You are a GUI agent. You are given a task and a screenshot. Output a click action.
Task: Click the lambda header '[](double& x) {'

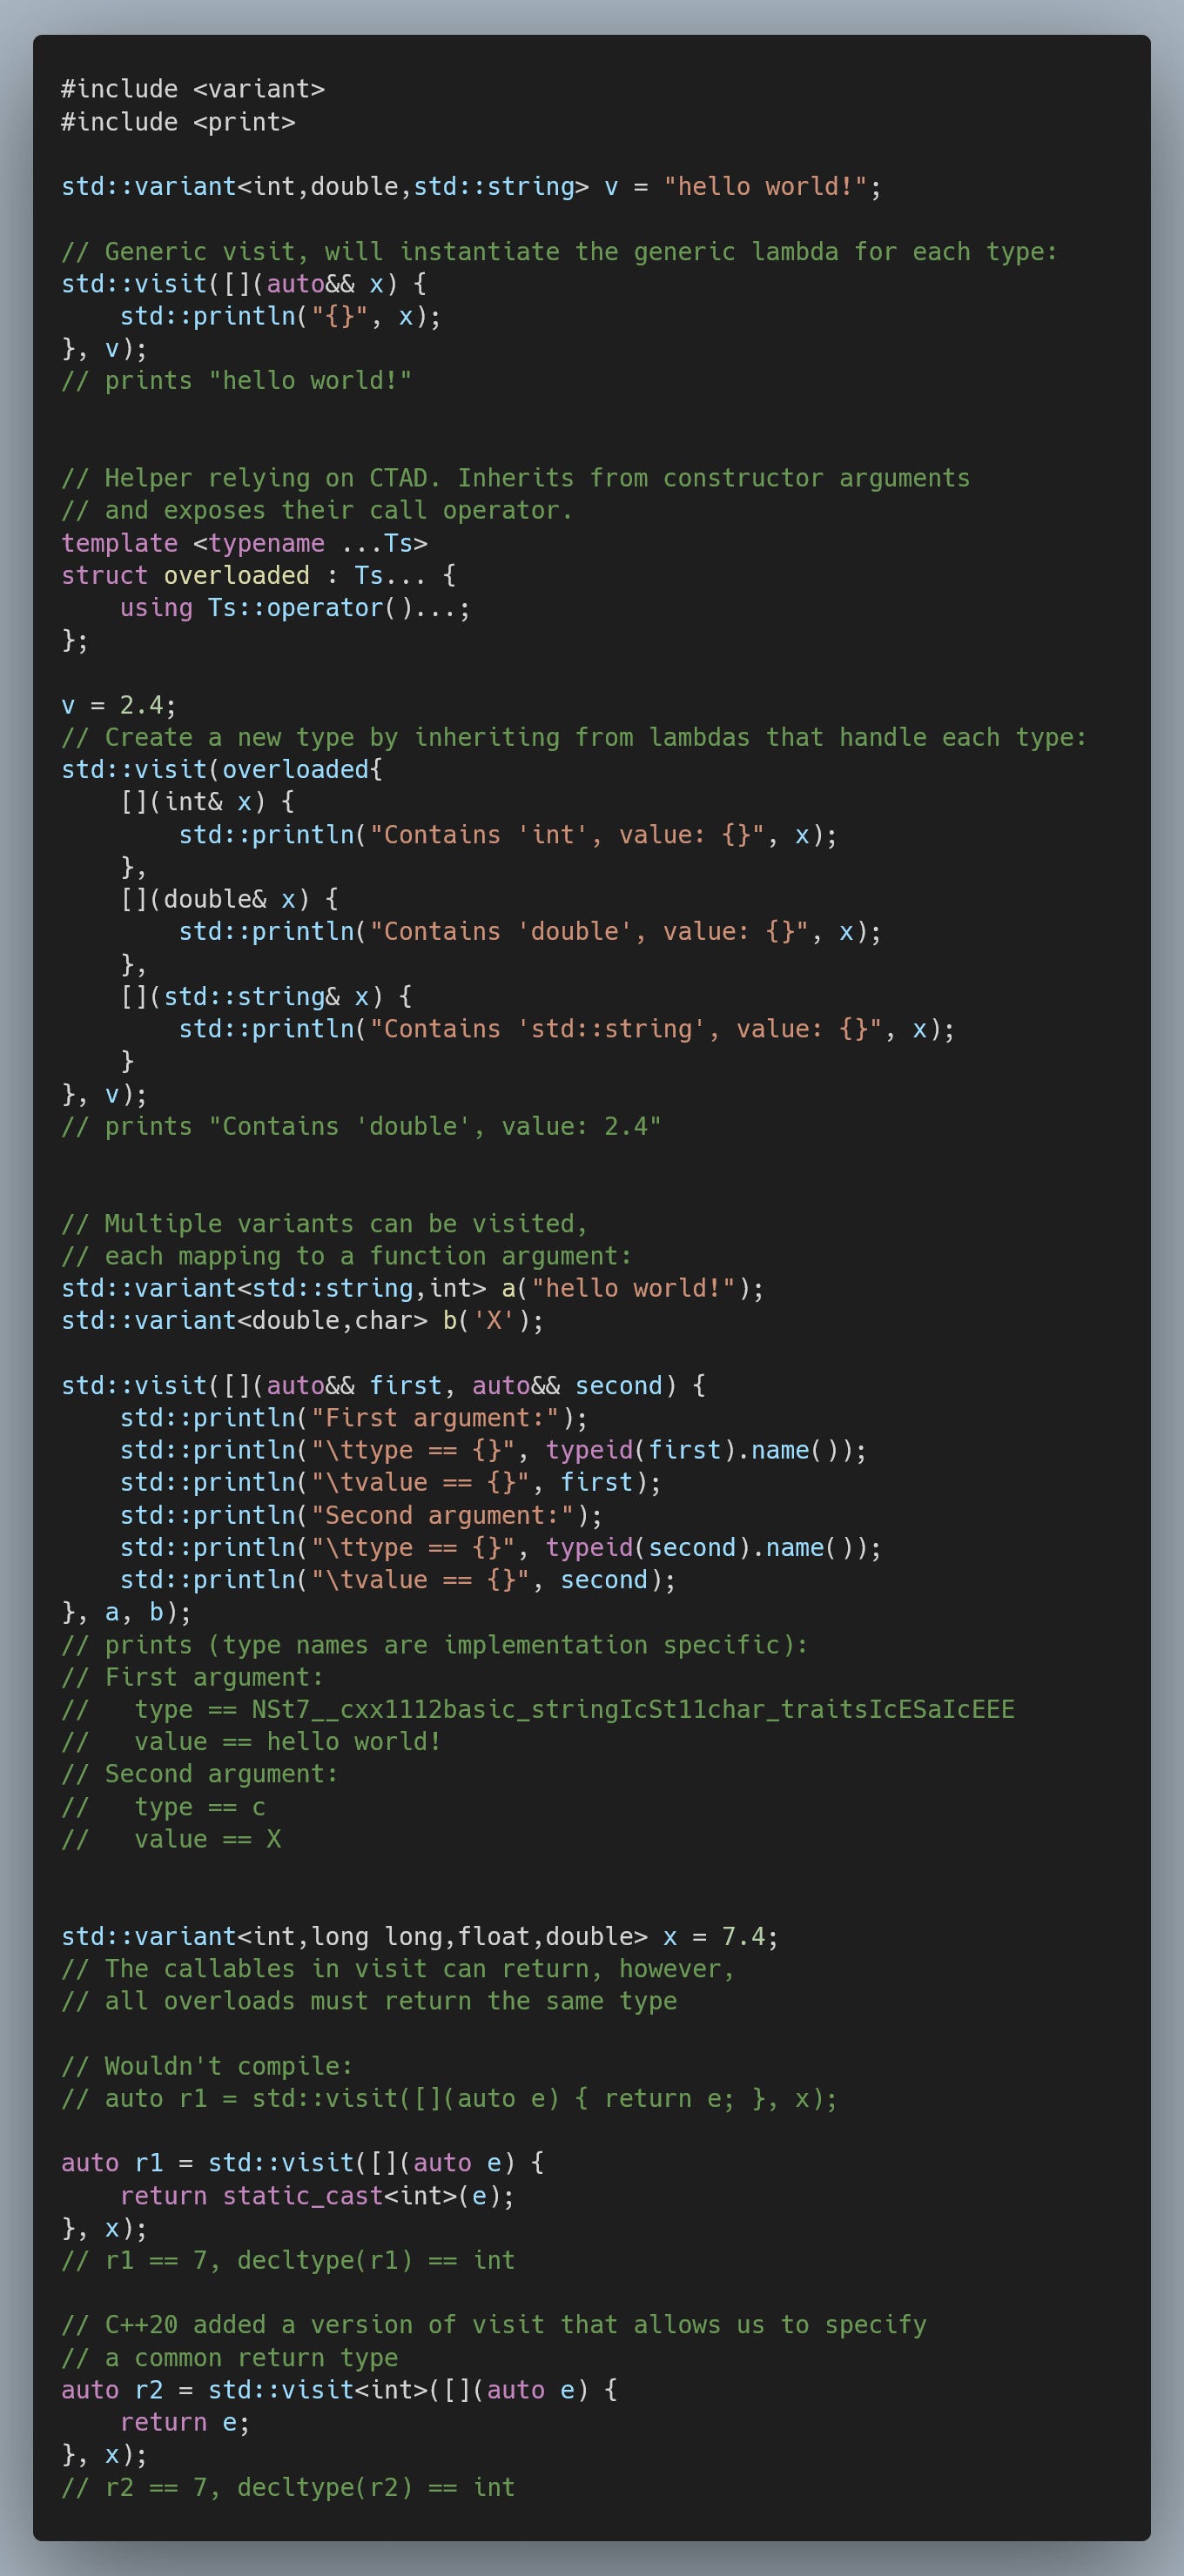coord(229,899)
